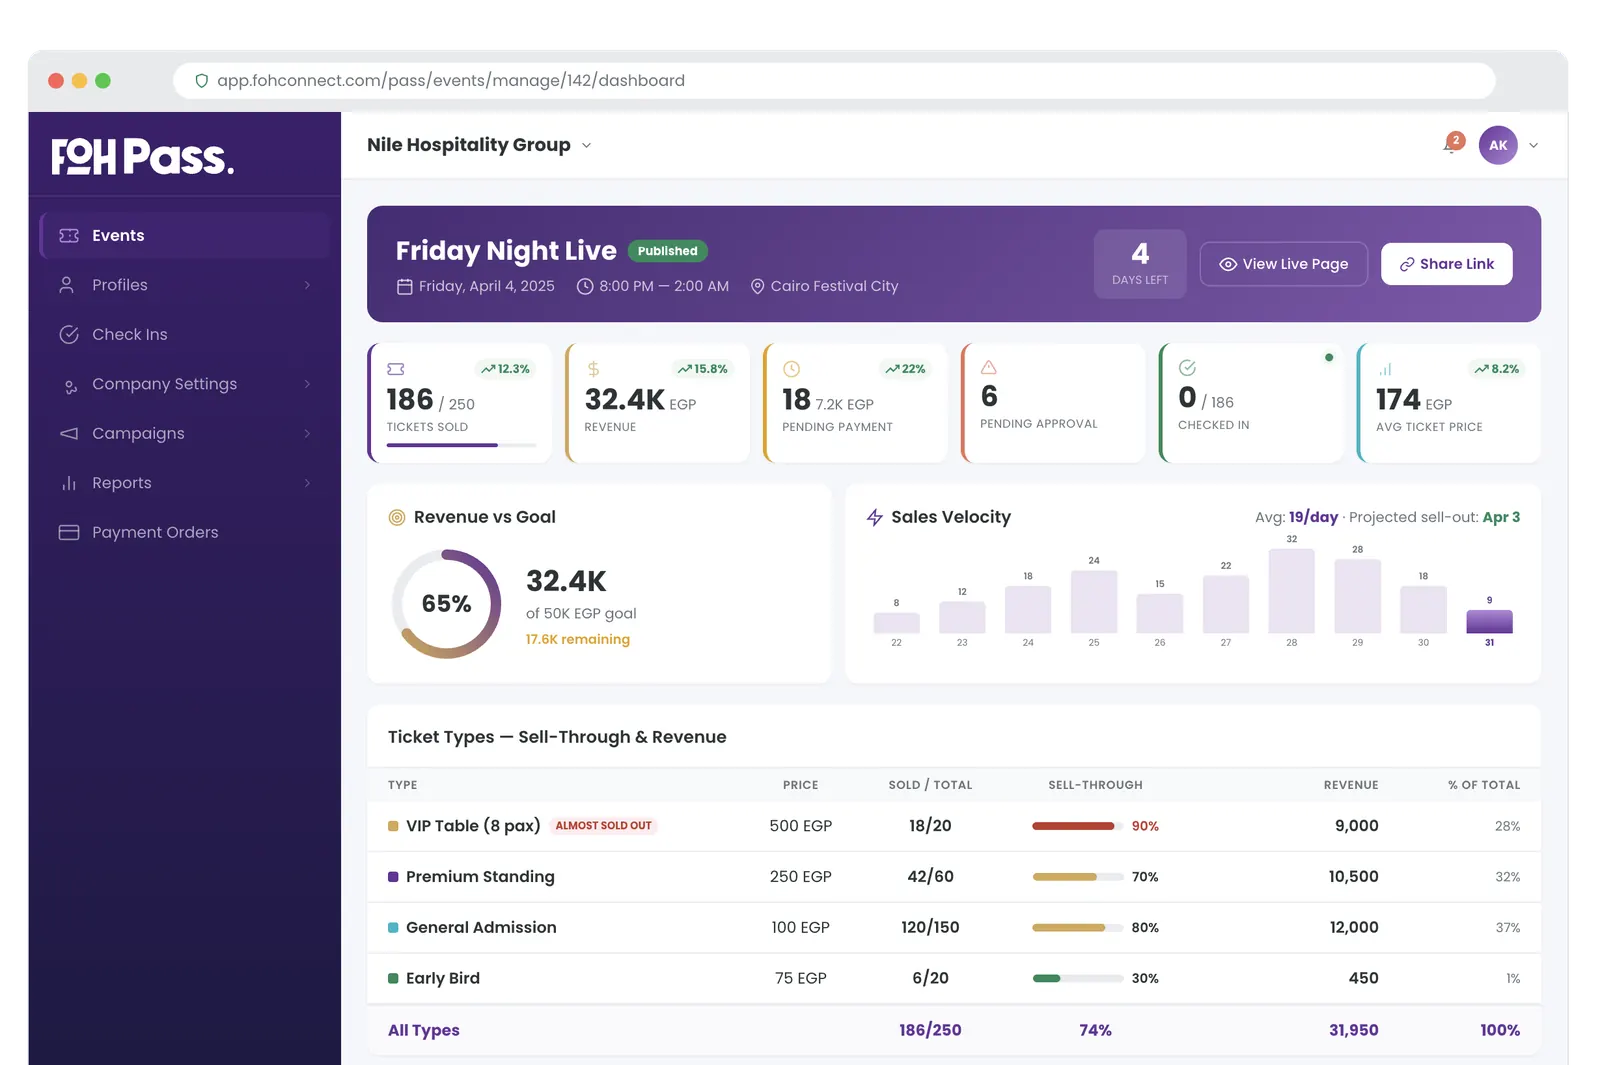
Task: Click the clock icon beside 8:00 PM time
Action: pos(585,286)
